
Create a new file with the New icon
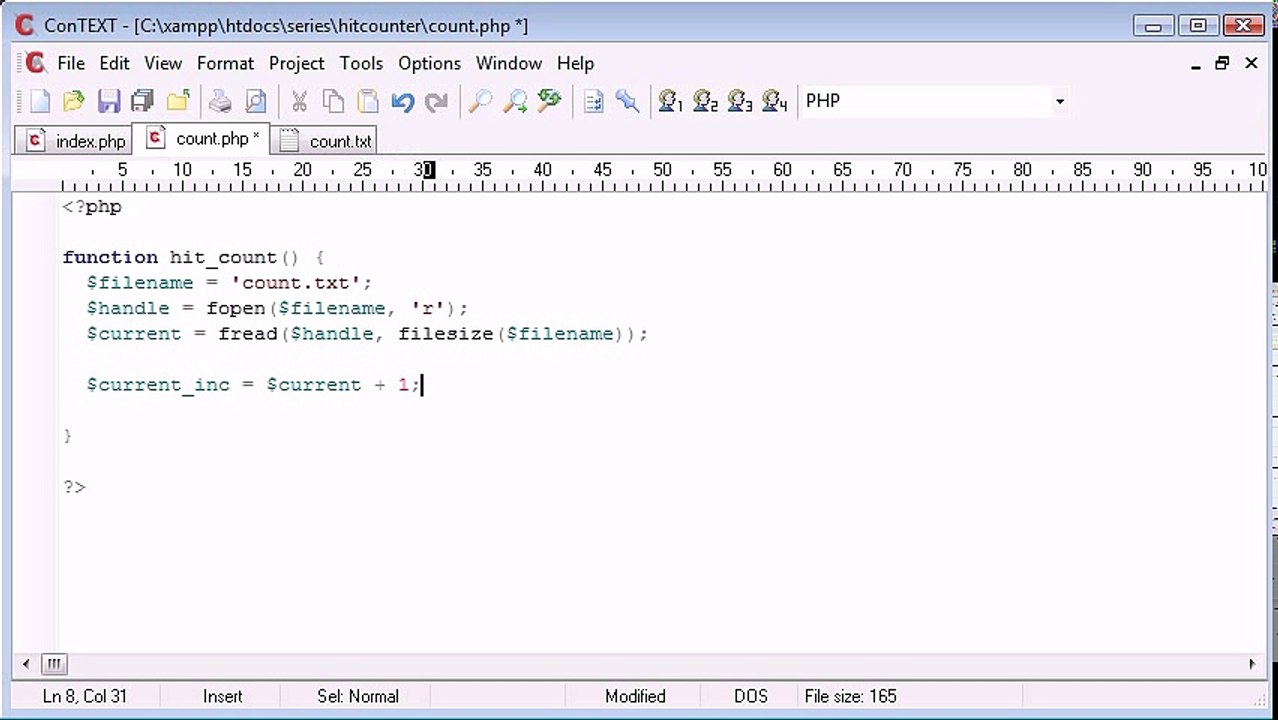[40, 101]
